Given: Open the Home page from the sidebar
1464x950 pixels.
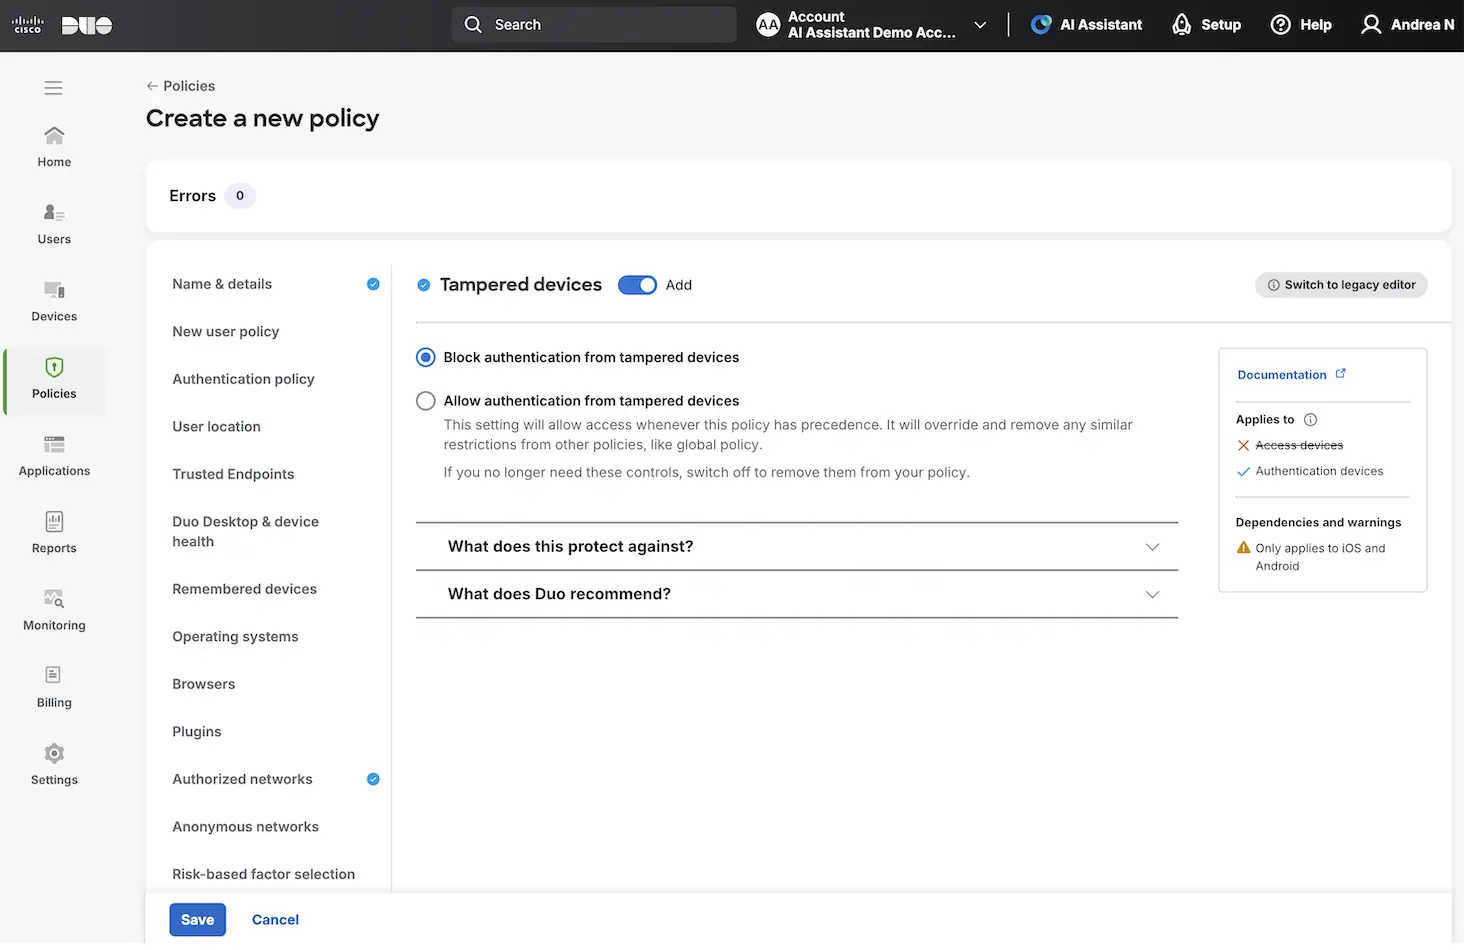Looking at the screenshot, I should tap(53, 144).
